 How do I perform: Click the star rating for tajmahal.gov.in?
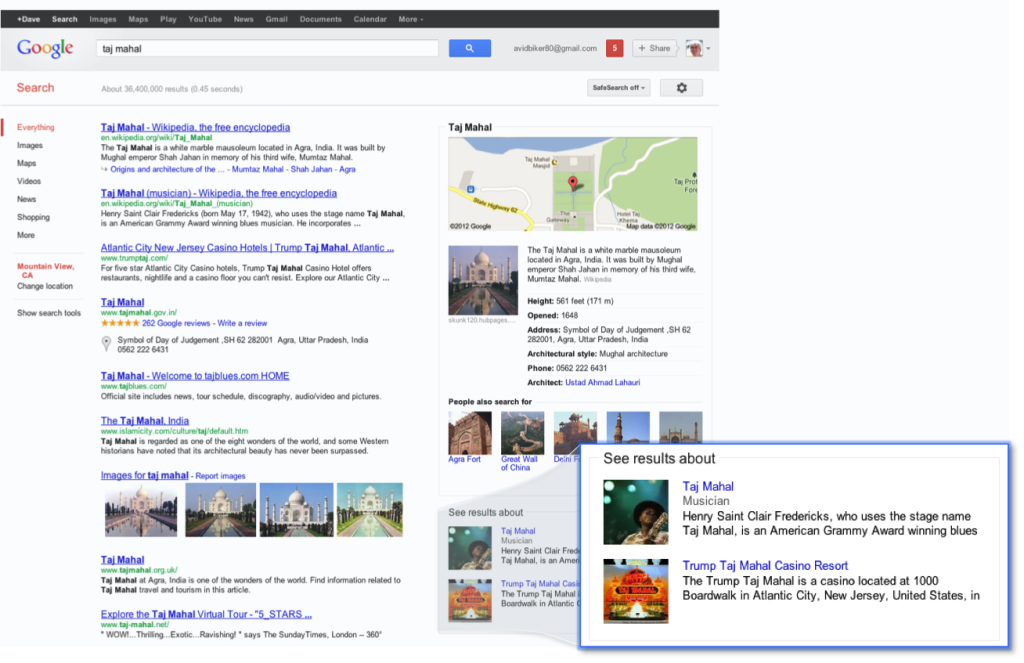tap(120, 323)
